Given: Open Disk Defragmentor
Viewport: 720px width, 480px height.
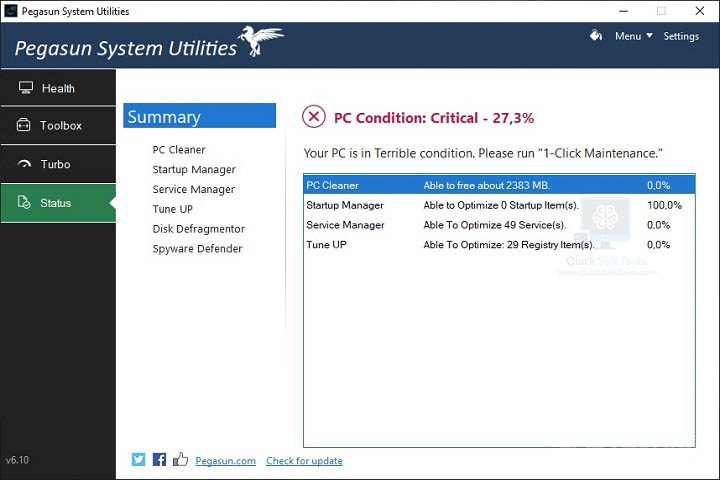Looking at the screenshot, I should point(198,229).
